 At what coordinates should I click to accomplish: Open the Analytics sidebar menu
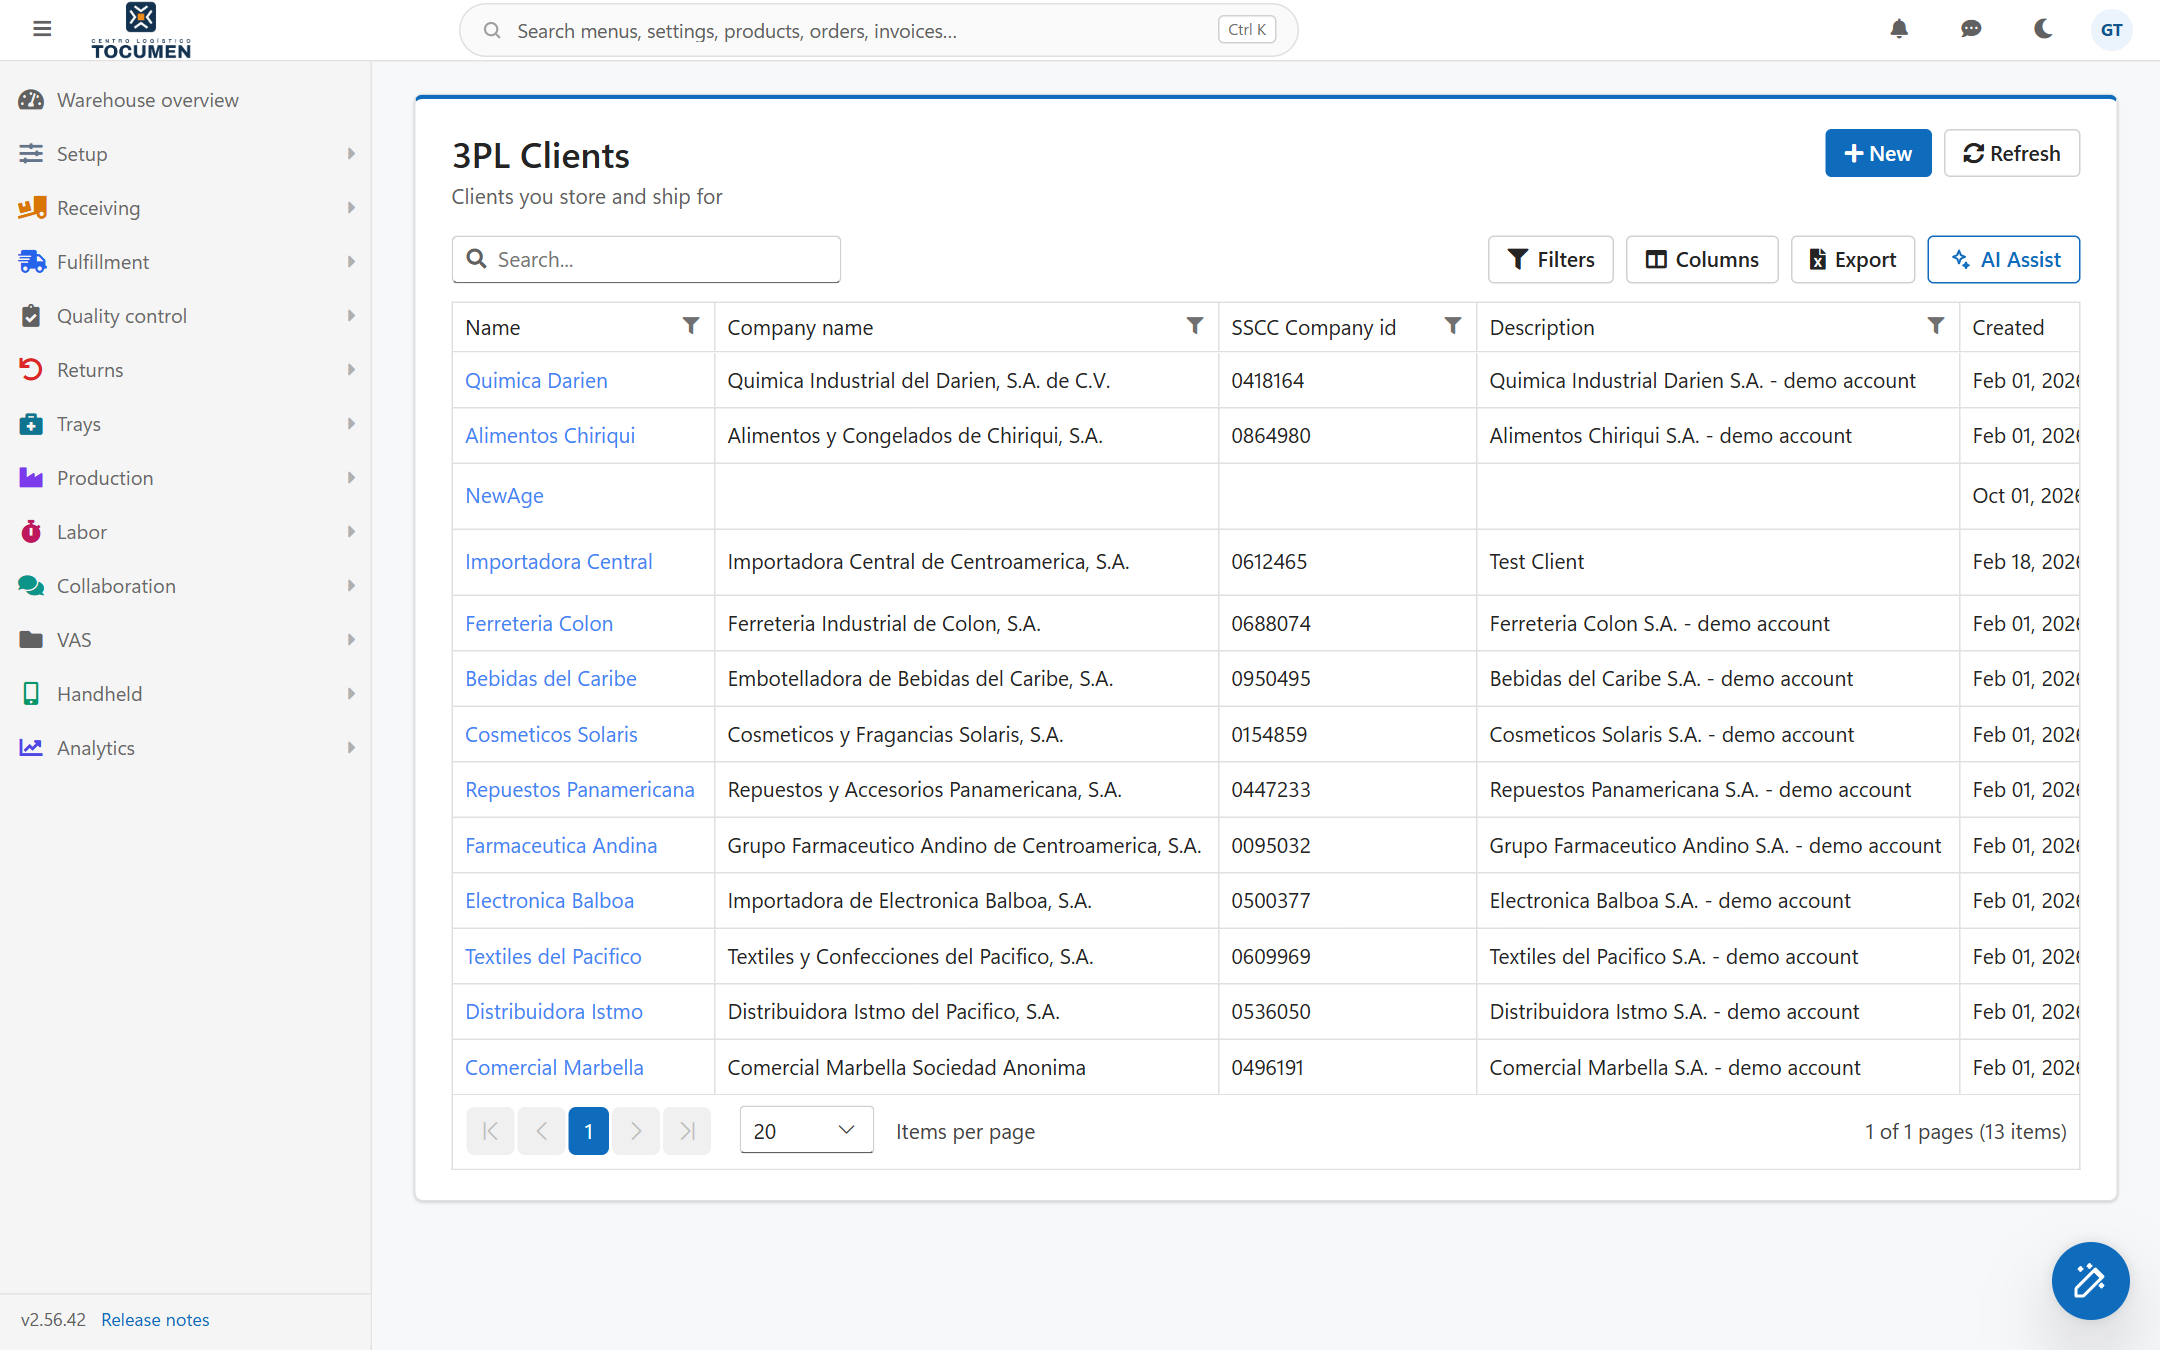(x=185, y=748)
